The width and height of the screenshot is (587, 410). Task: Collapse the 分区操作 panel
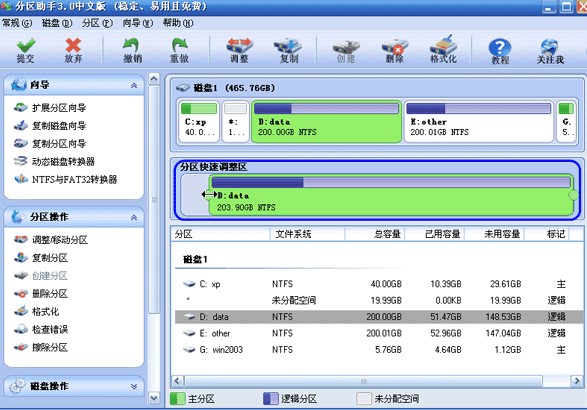coord(134,218)
